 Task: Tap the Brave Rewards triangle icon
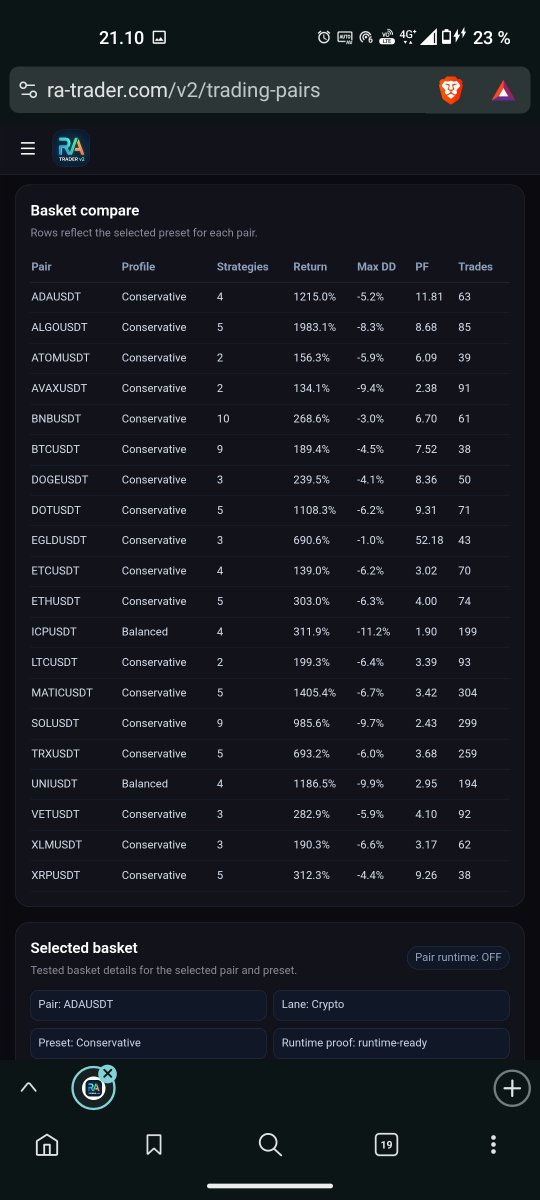[502, 91]
